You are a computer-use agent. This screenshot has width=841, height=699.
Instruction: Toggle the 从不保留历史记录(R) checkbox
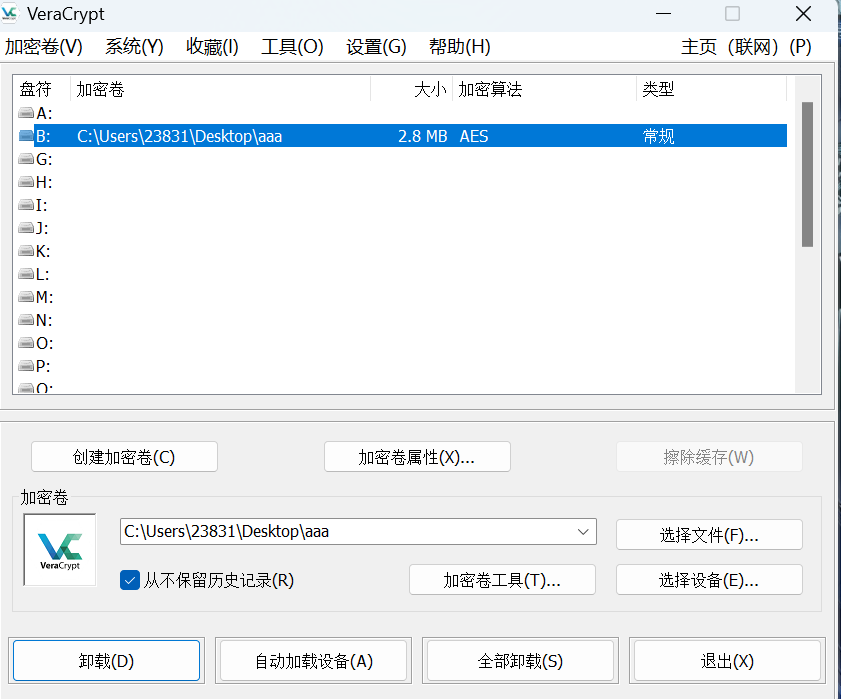tap(130, 580)
